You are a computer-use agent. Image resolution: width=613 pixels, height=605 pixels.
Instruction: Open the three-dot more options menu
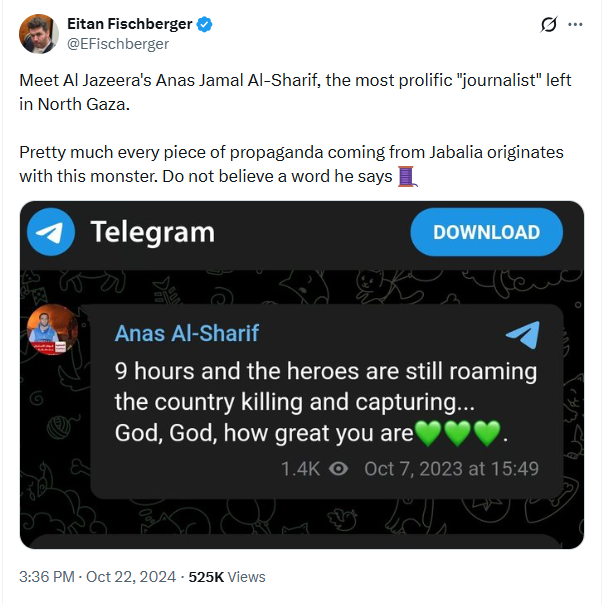[x=575, y=24]
